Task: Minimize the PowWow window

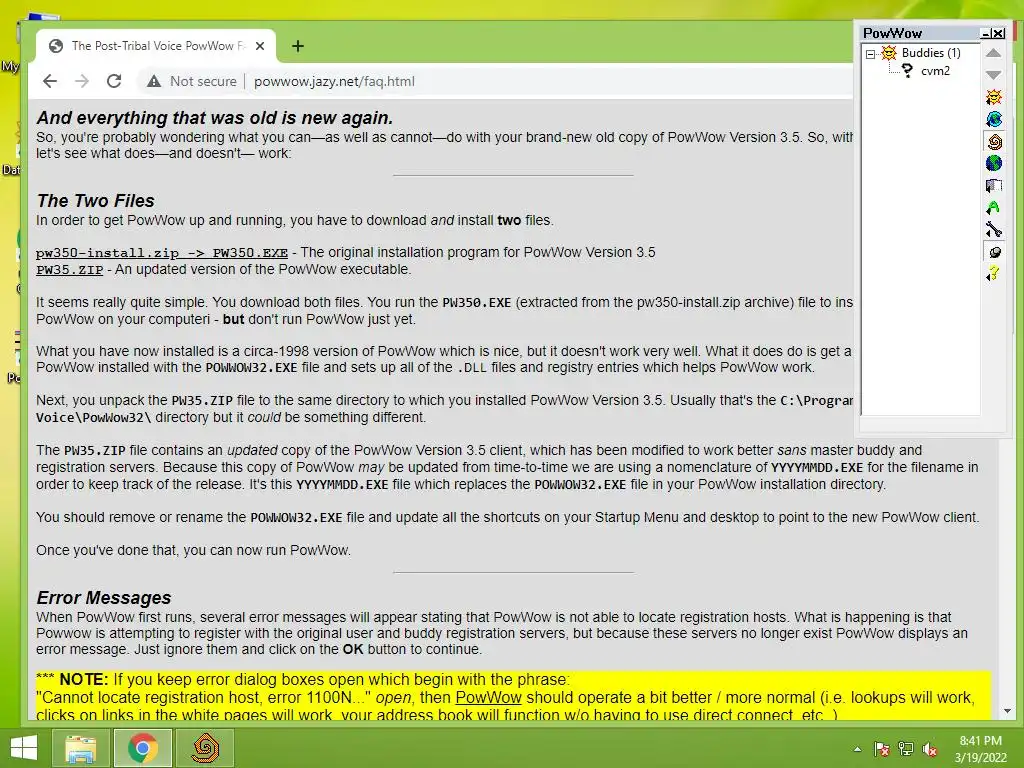Action: click(985, 33)
